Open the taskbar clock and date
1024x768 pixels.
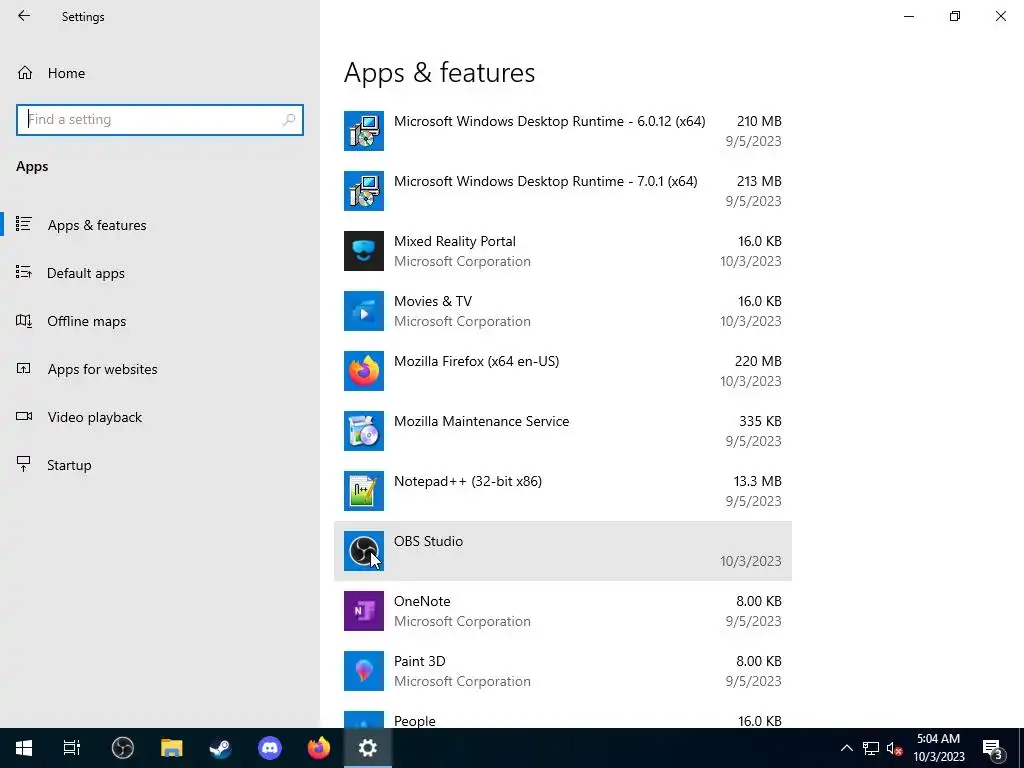(x=938, y=748)
